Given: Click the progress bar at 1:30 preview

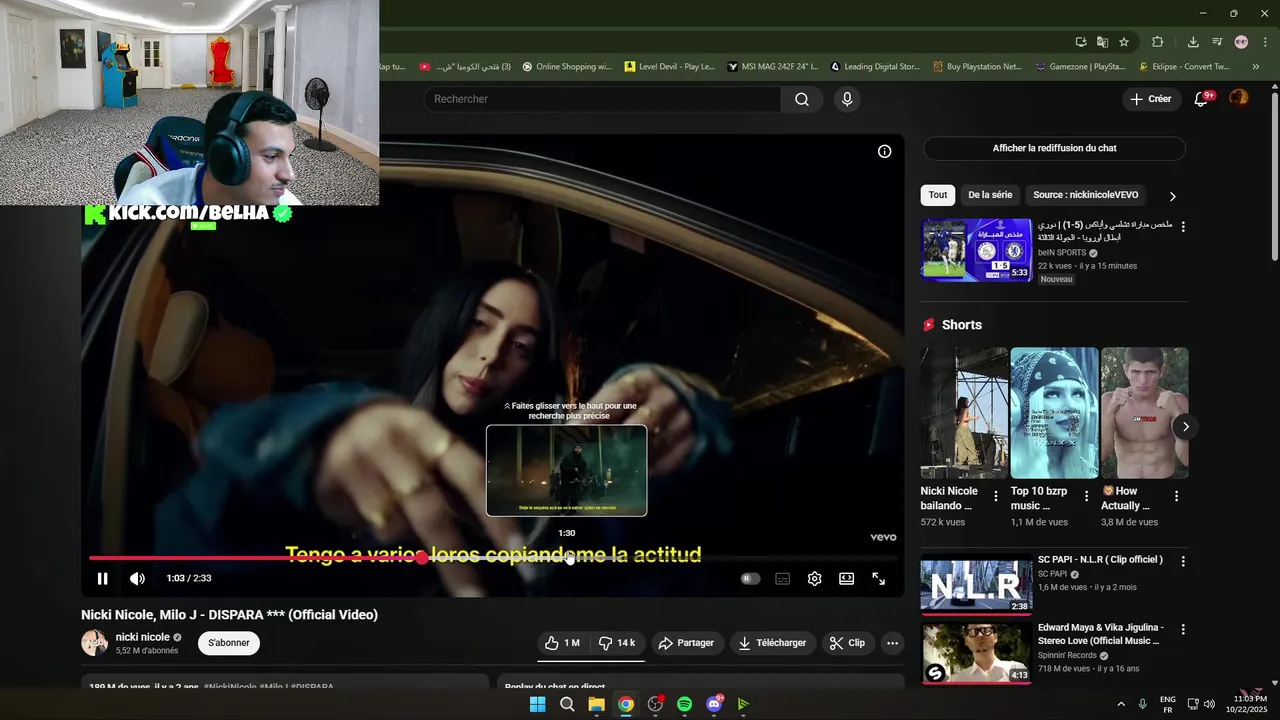Looking at the screenshot, I should tap(567, 558).
